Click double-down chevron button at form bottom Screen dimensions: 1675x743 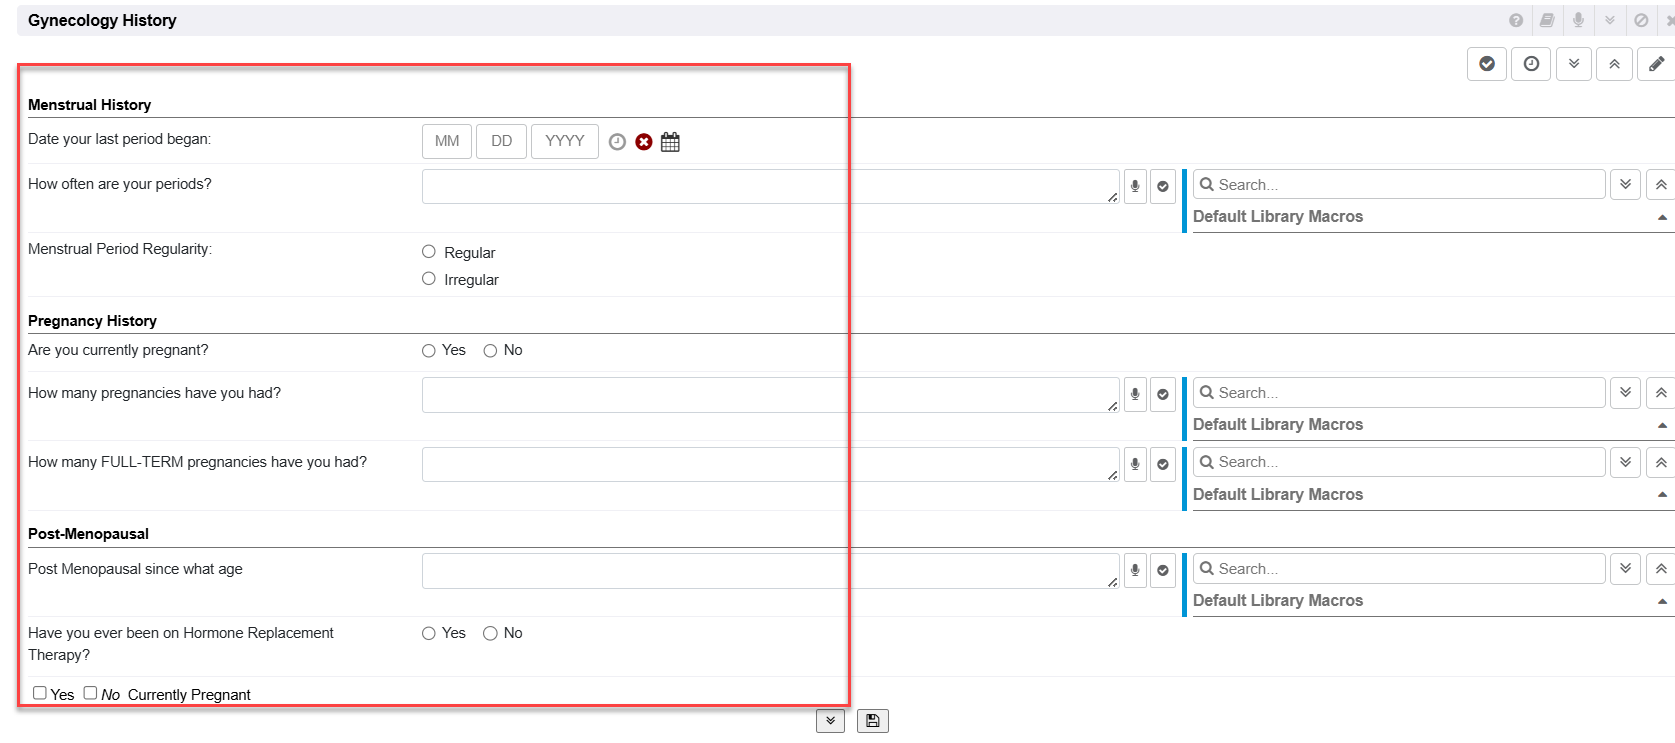[x=830, y=721]
